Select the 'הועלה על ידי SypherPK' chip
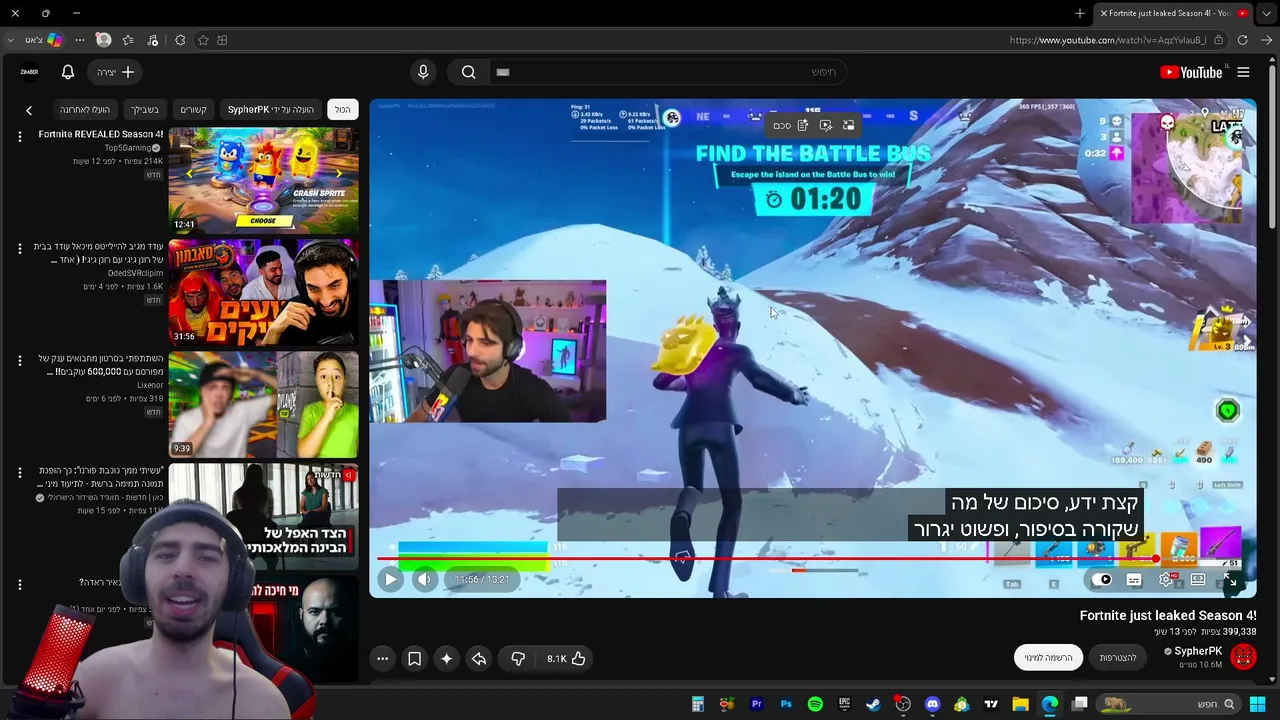Screen dimensions: 1280x720 [271, 110]
